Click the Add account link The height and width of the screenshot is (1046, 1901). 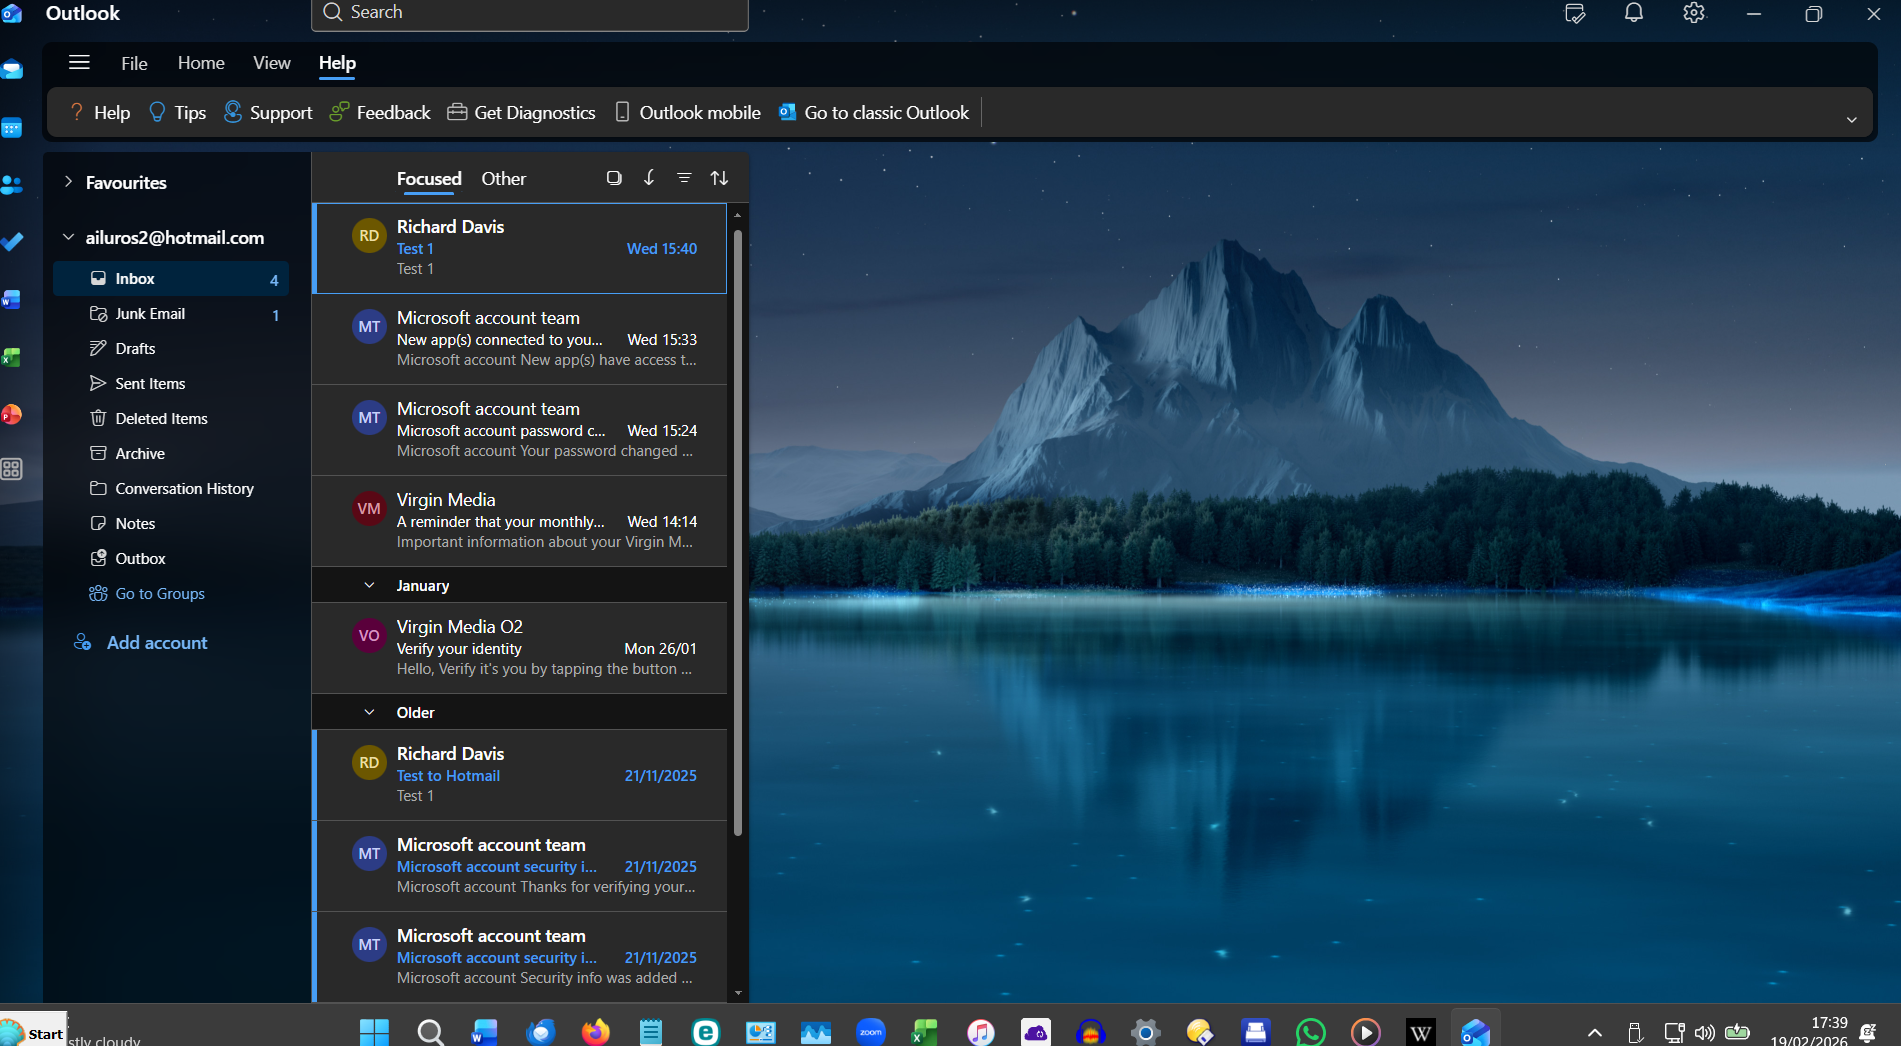157,643
